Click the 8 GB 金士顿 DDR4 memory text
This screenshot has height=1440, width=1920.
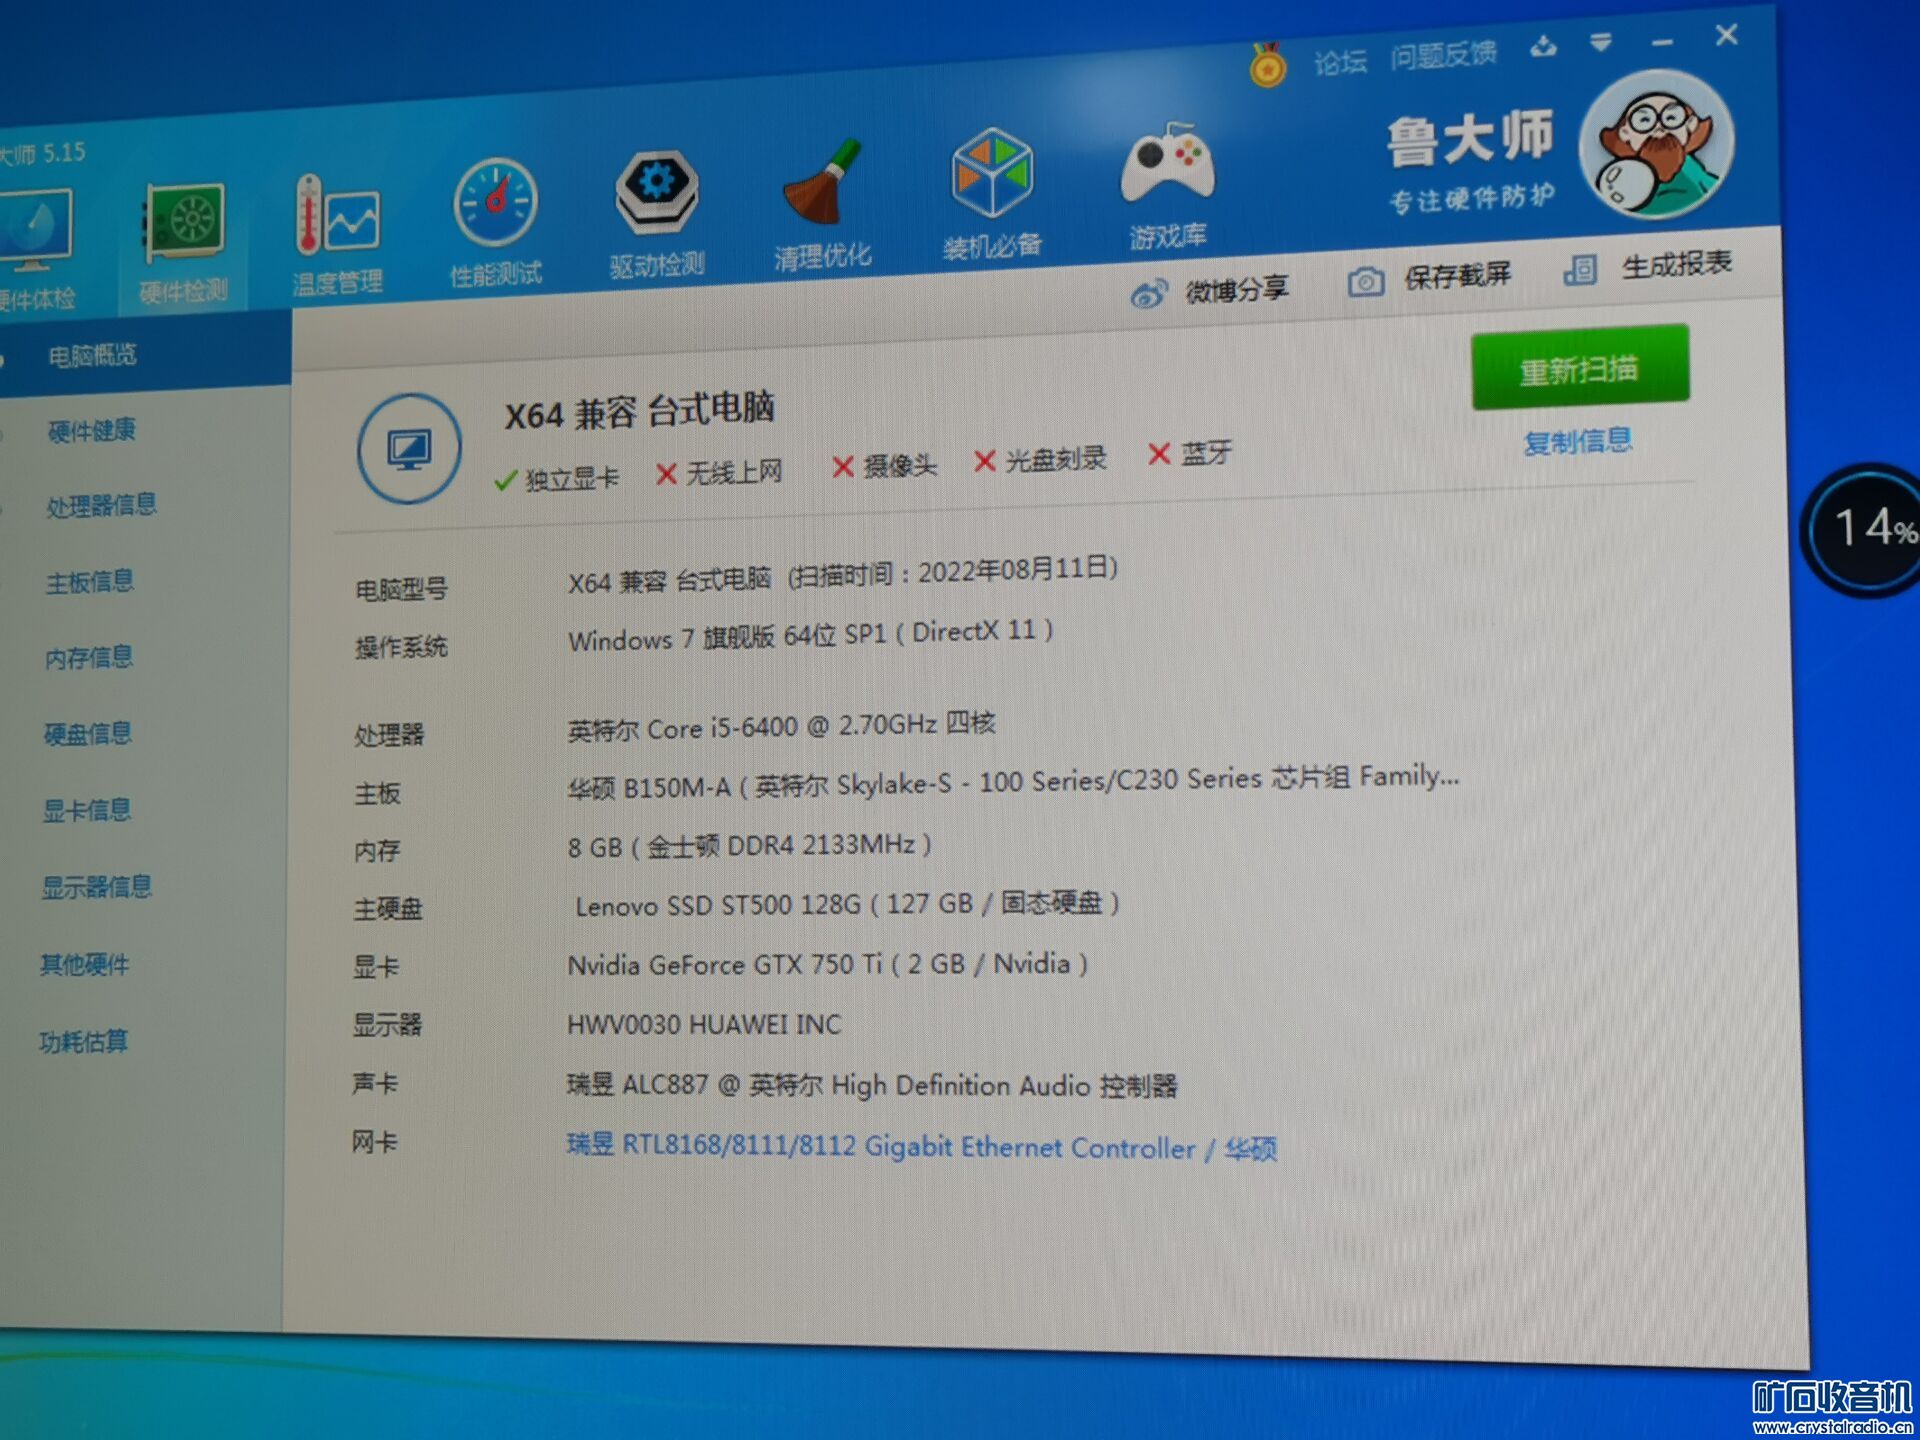pos(750,846)
